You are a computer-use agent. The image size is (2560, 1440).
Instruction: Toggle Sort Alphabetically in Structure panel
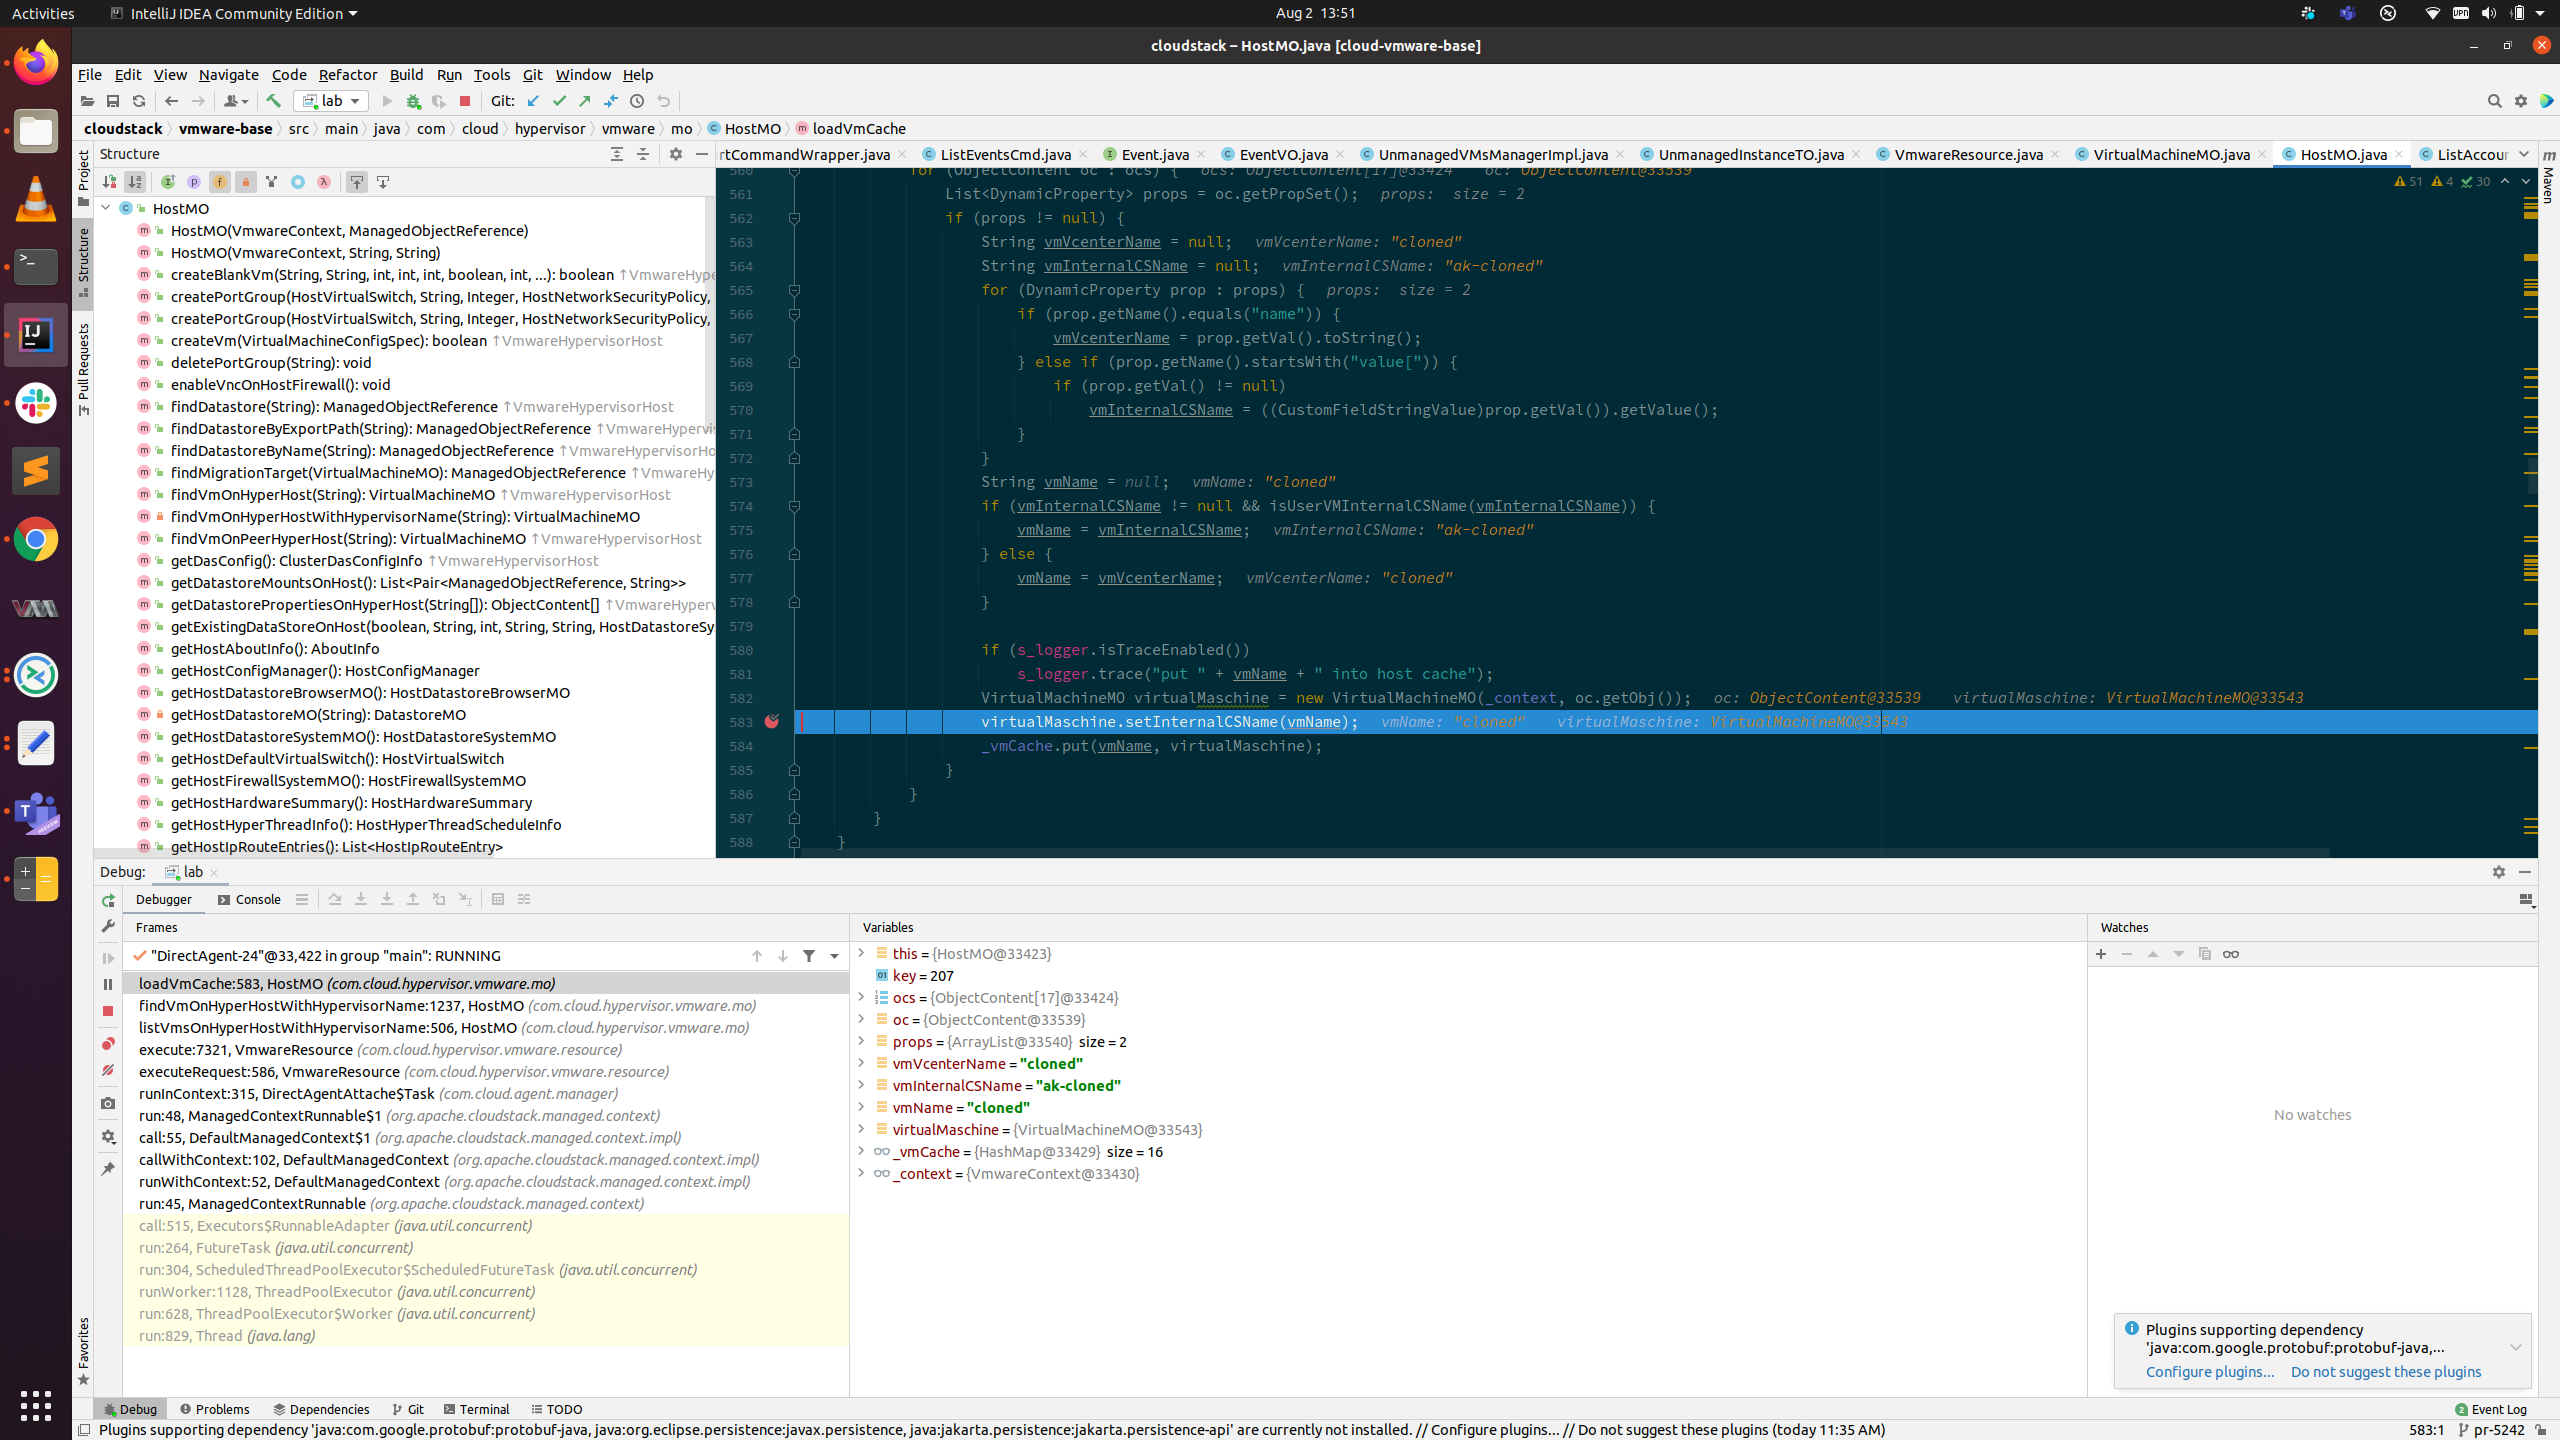[134, 182]
